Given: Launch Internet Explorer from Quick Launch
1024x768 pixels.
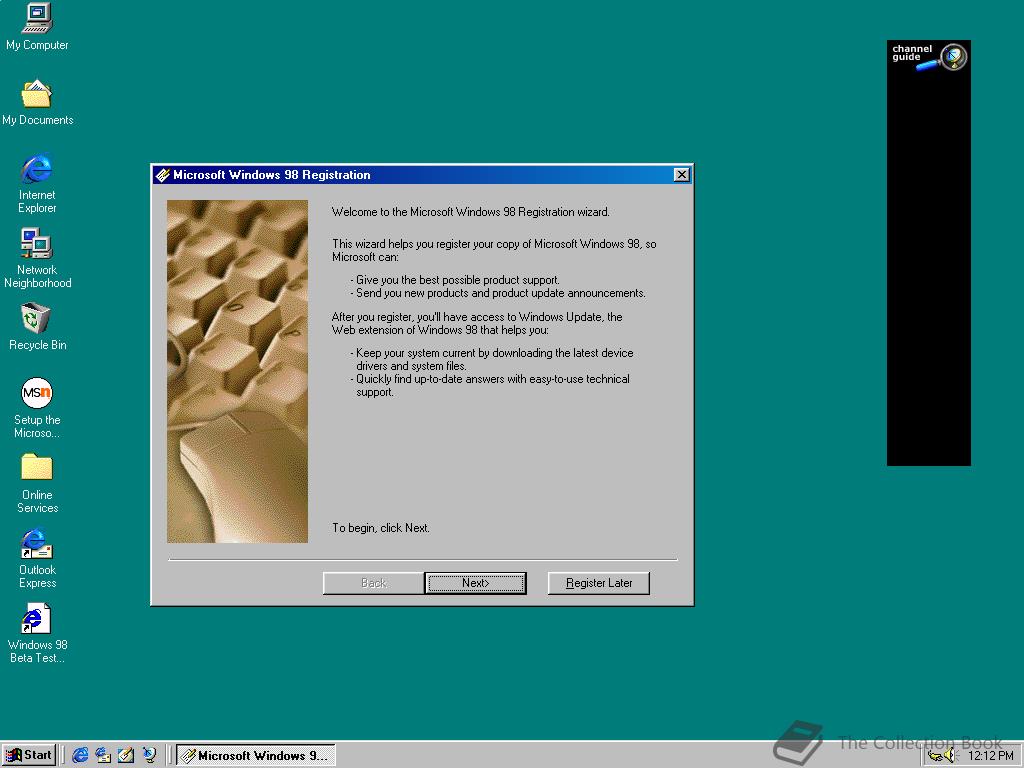Looking at the screenshot, I should pyautogui.click(x=80, y=755).
